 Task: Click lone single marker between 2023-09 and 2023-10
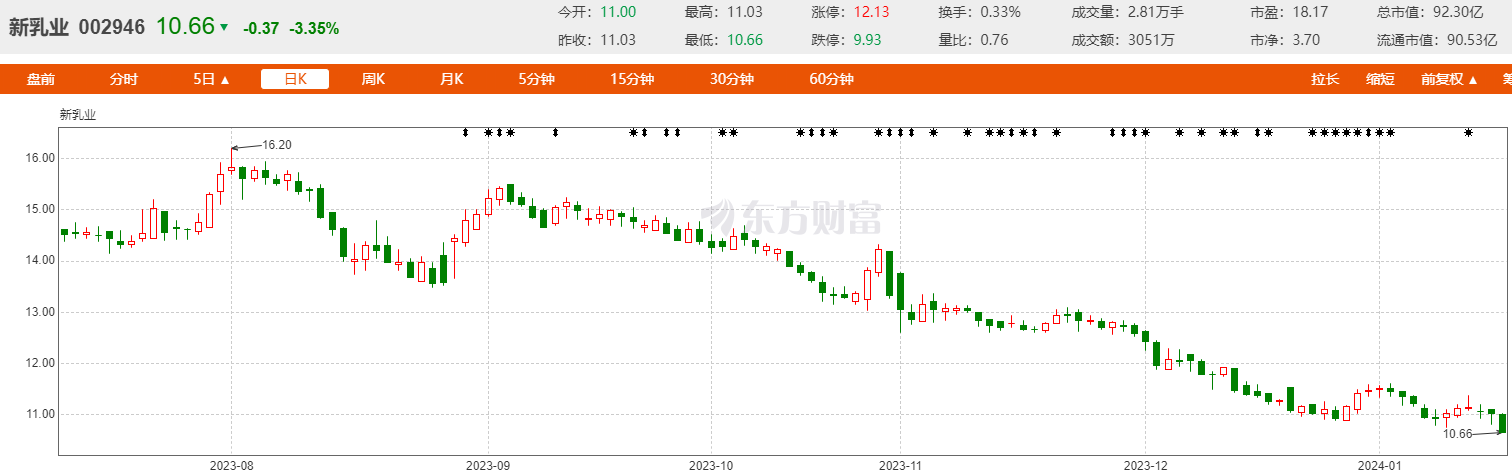pyautogui.click(x=555, y=133)
